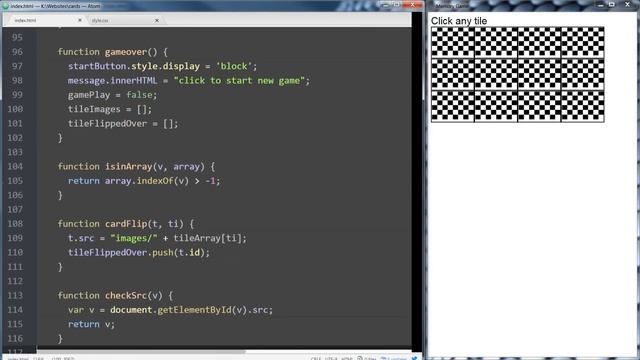The height and width of the screenshot is (360, 640).
Task: Click 'document.getElementById(v).src' on line 114
Action: click(189, 310)
